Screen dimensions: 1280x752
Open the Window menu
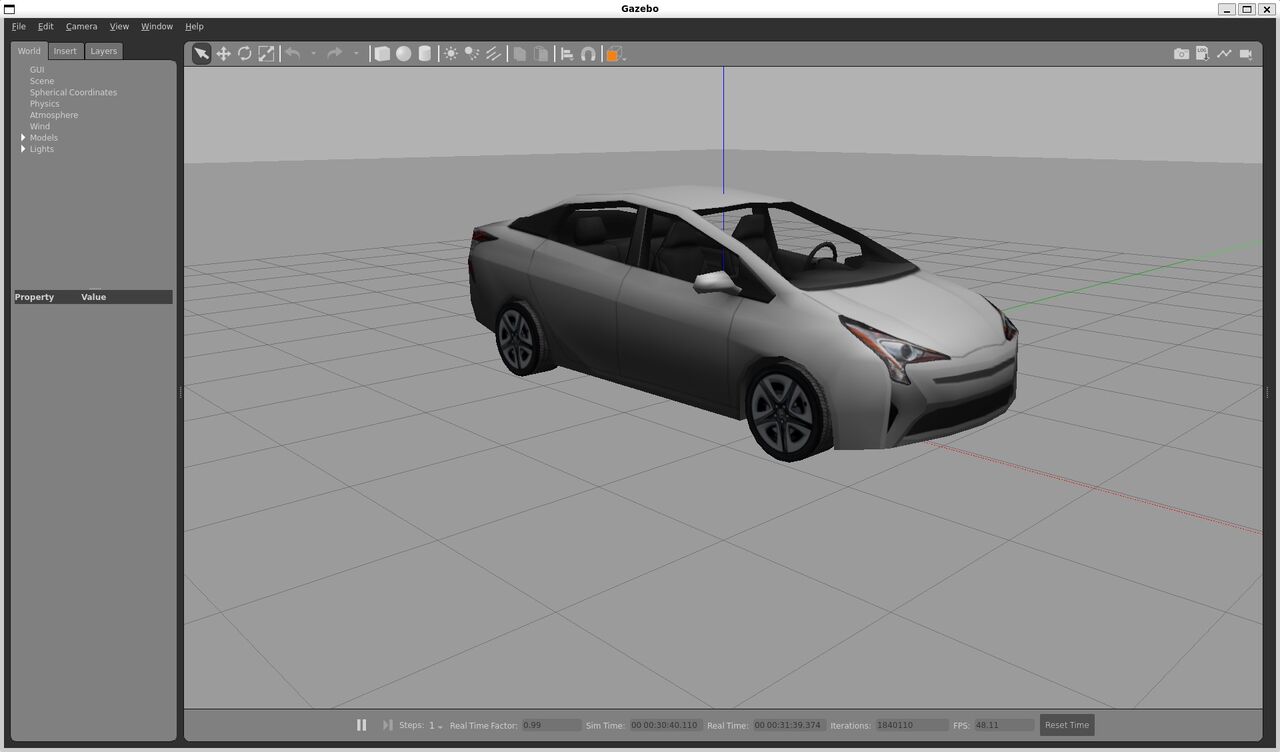pyautogui.click(x=157, y=26)
